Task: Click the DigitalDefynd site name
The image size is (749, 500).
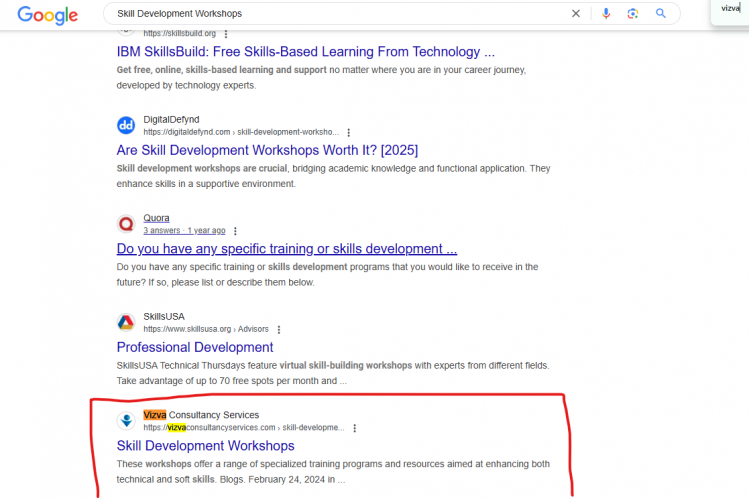Action: pos(171,119)
